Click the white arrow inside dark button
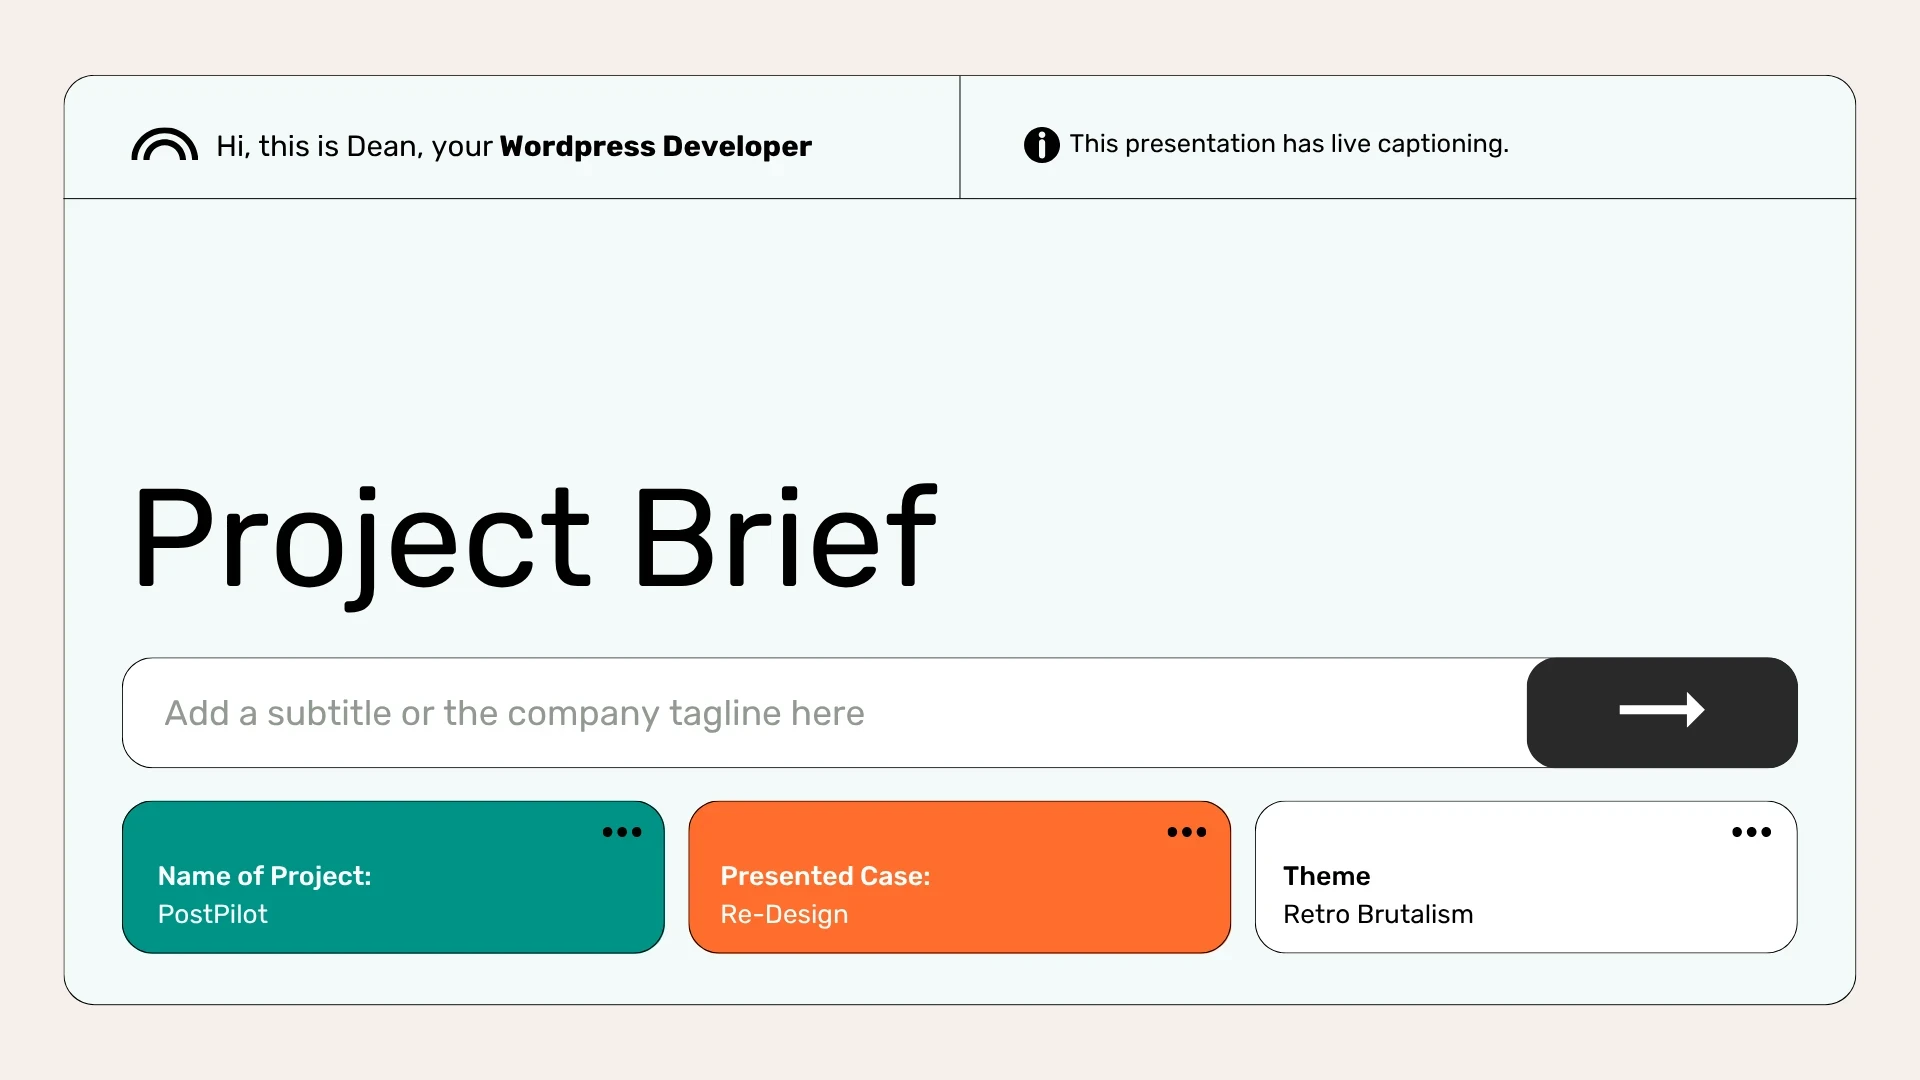The width and height of the screenshot is (1920, 1080). pos(1661,711)
